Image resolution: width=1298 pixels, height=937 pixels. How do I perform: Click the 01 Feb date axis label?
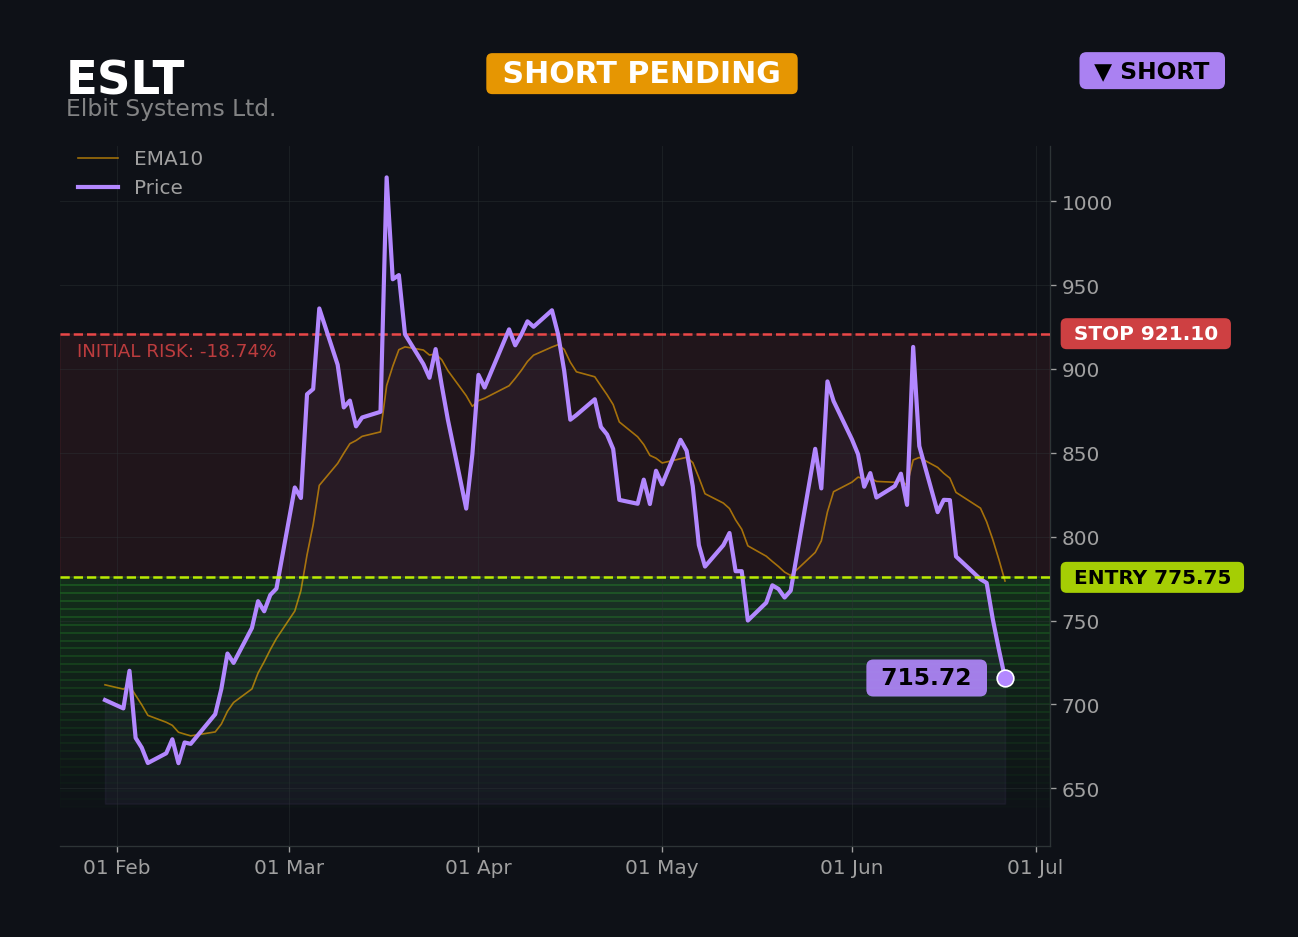click(x=117, y=868)
